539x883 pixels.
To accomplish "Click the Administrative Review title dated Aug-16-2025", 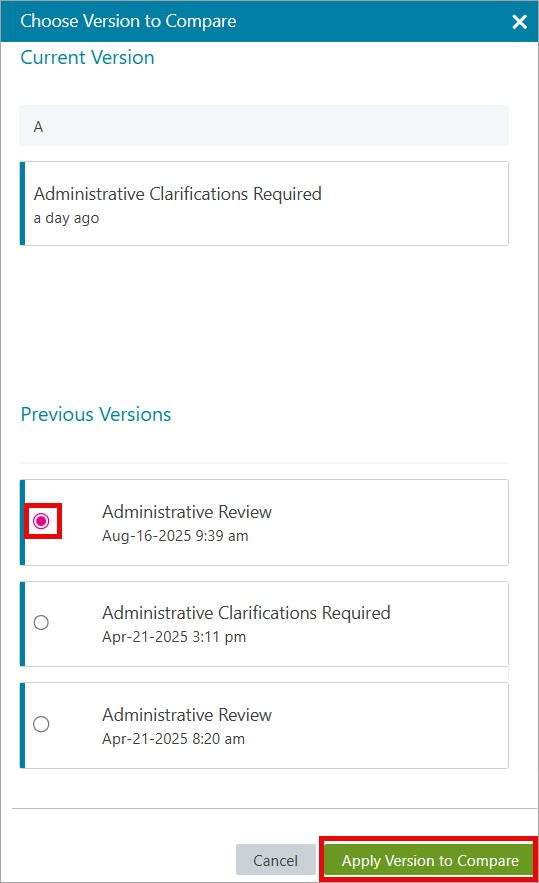I will (x=187, y=512).
